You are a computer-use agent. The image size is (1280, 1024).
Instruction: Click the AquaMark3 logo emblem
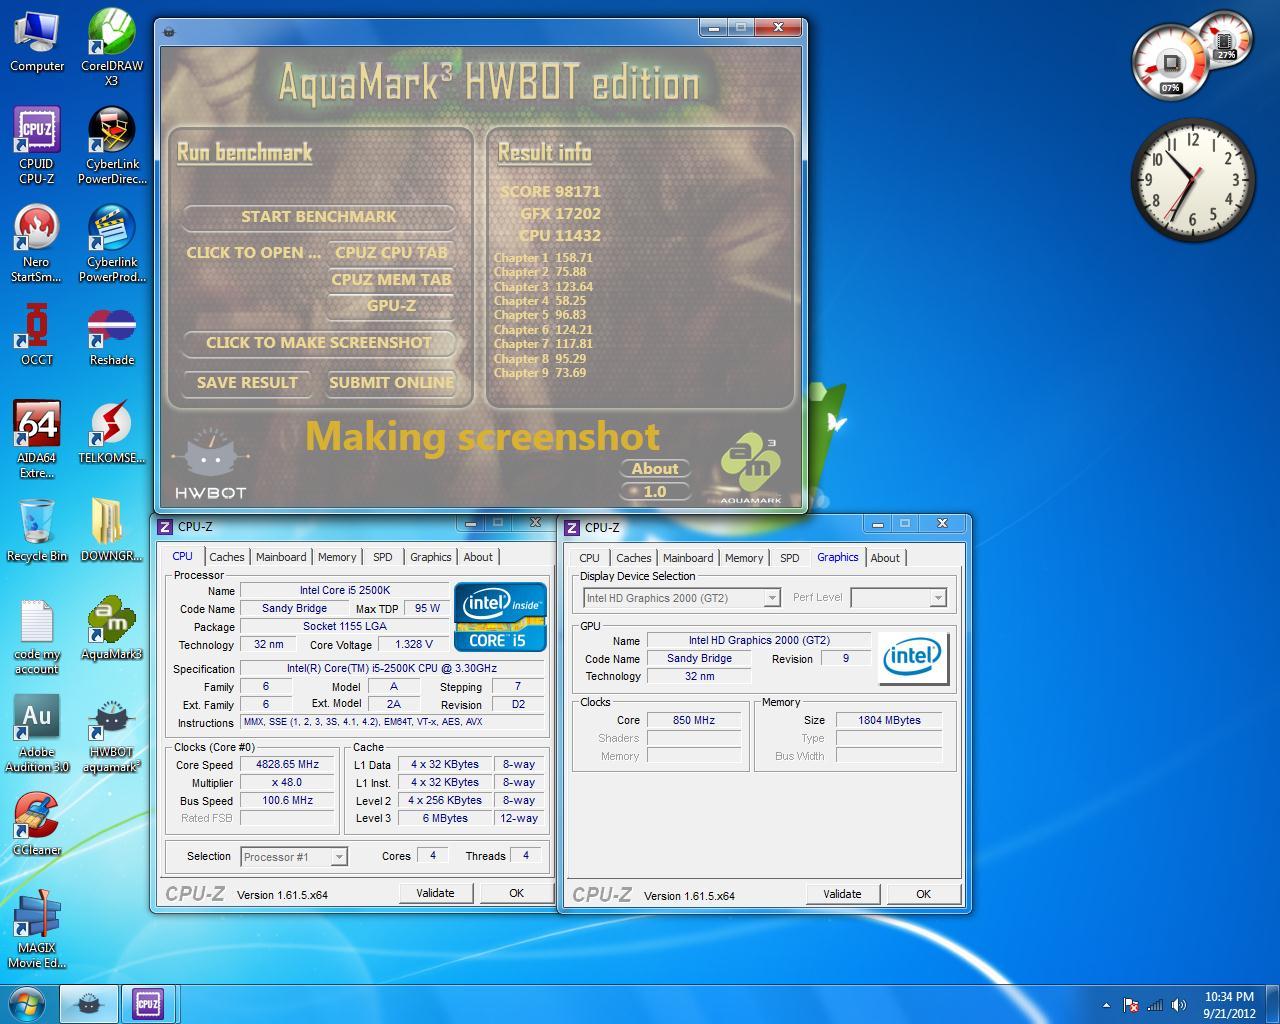pyautogui.click(x=750, y=468)
